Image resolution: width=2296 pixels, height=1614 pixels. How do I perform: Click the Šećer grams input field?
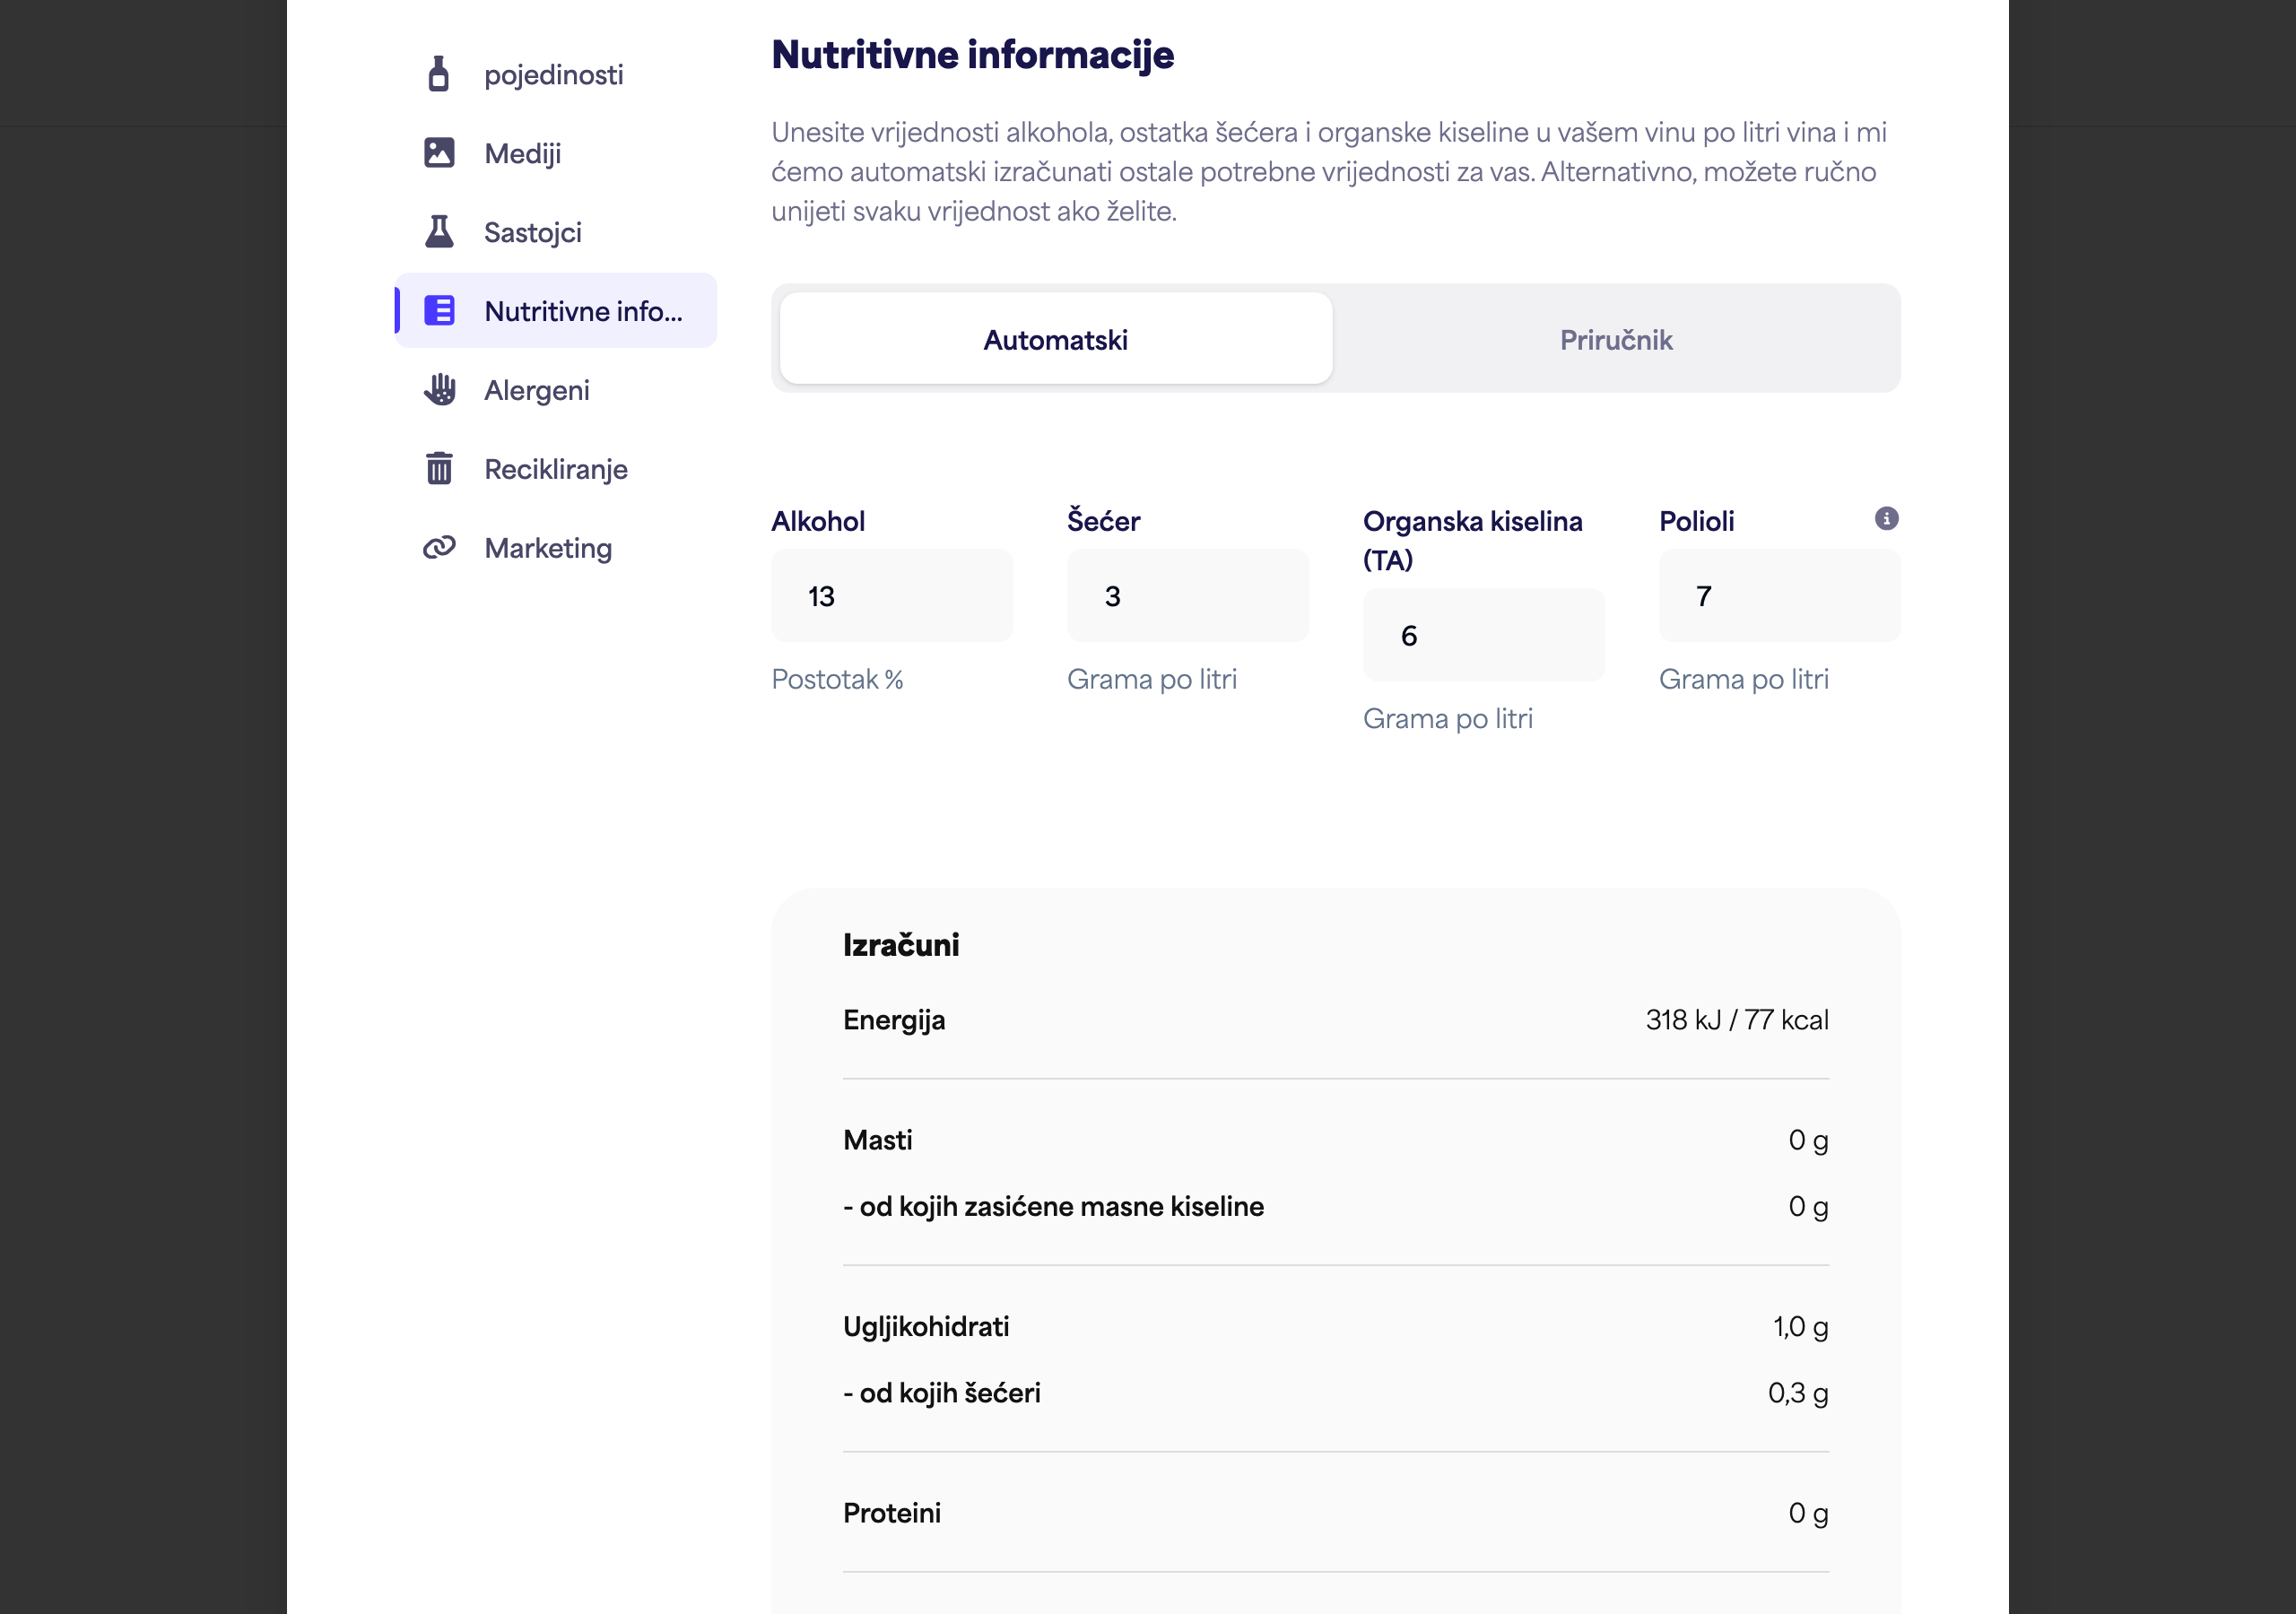click(x=1188, y=596)
